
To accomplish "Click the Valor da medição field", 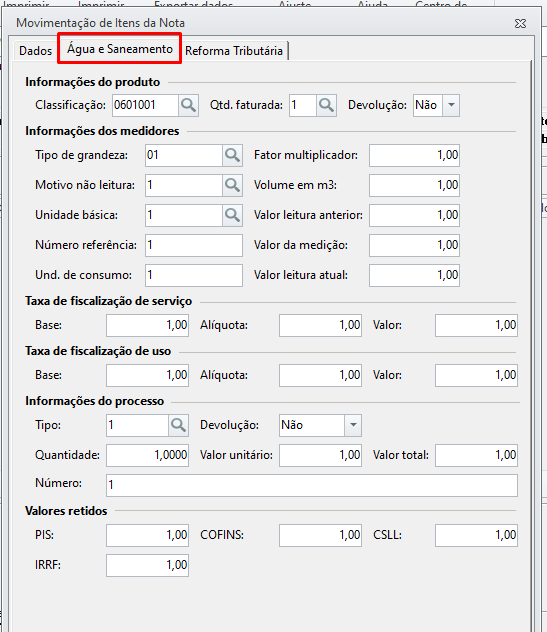I will pos(414,245).
